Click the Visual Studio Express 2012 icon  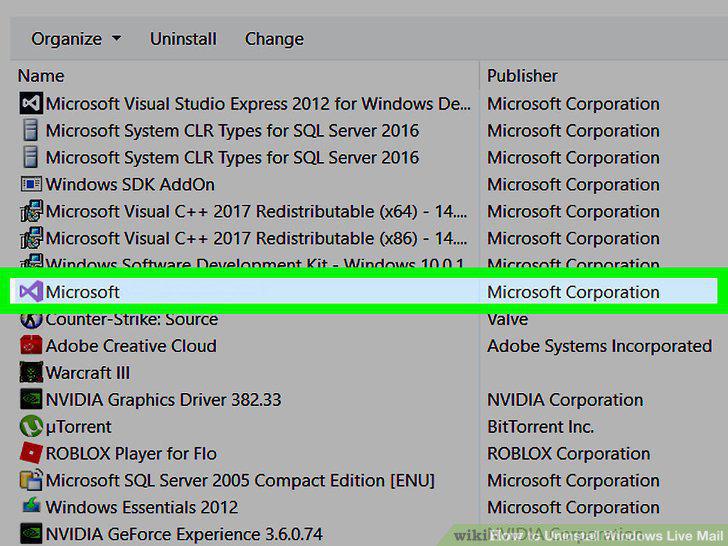coord(31,104)
